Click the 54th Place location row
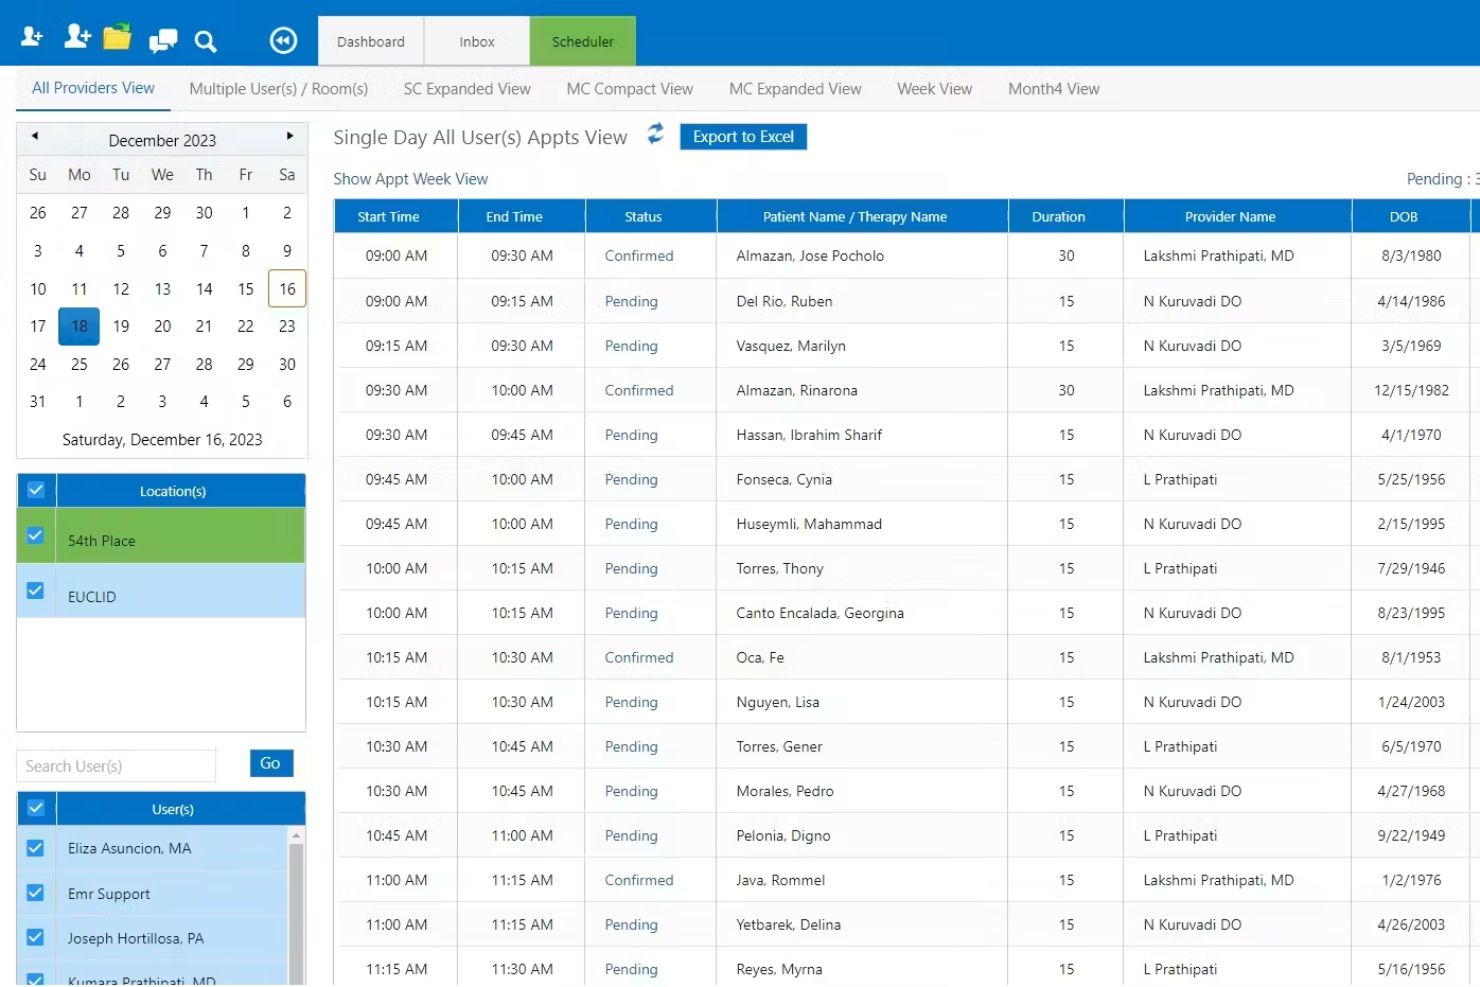Image resolution: width=1480 pixels, height=987 pixels. click(161, 536)
